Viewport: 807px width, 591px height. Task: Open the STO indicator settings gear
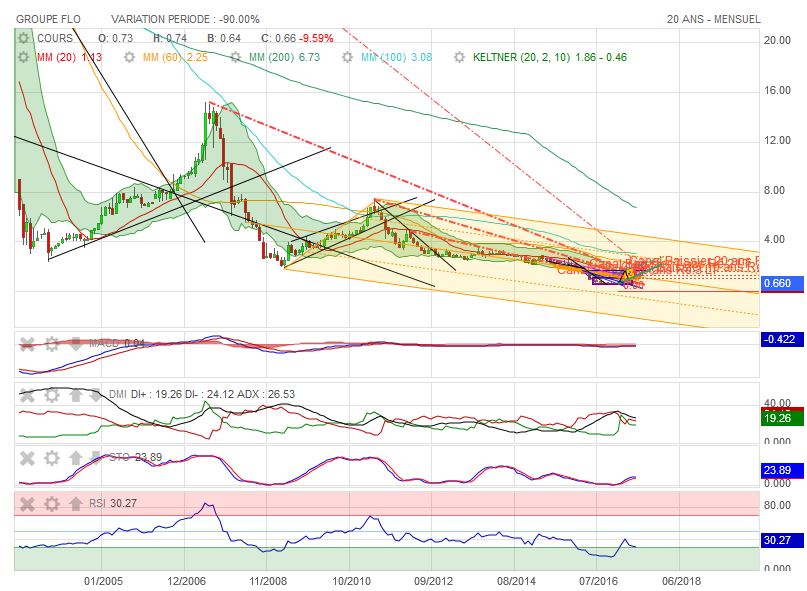[51, 458]
